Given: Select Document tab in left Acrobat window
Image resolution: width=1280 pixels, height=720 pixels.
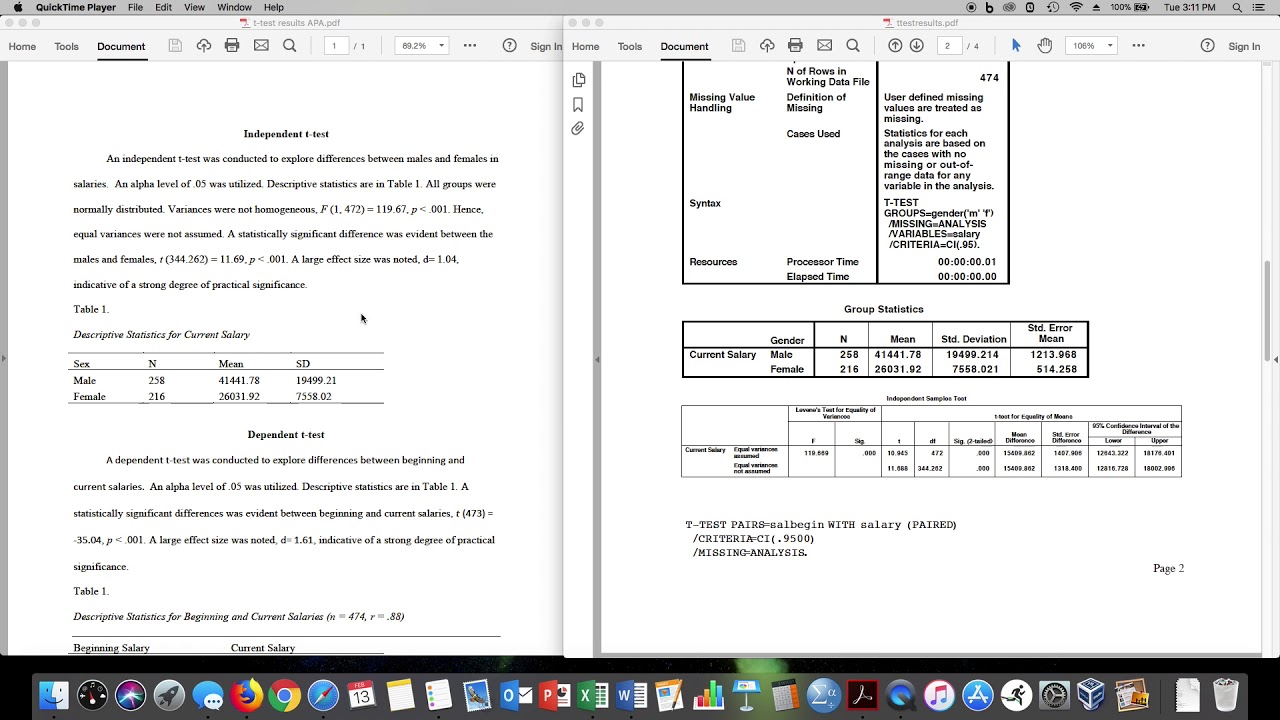Looking at the screenshot, I should coord(121,46).
